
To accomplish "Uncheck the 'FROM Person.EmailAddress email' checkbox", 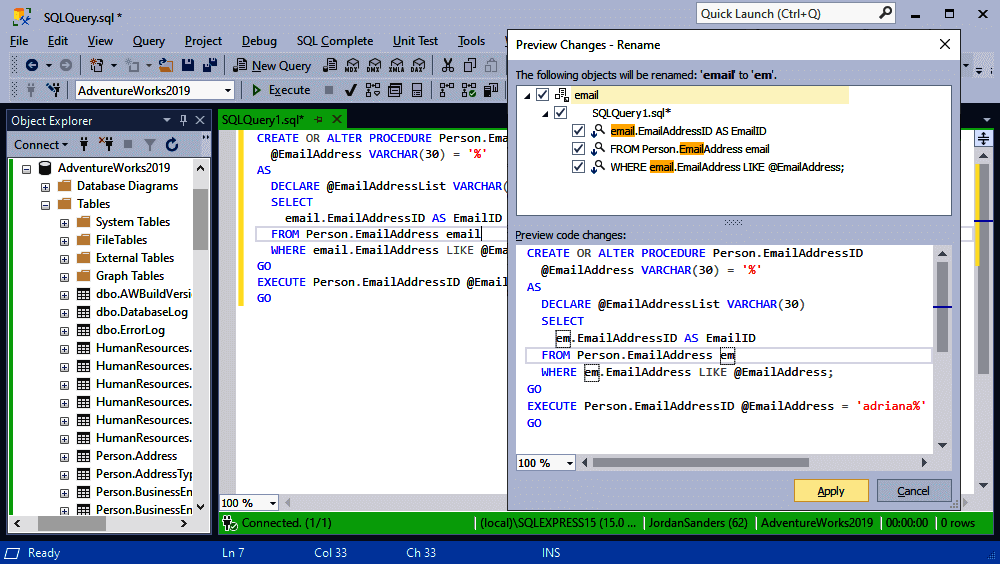I will (578, 149).
